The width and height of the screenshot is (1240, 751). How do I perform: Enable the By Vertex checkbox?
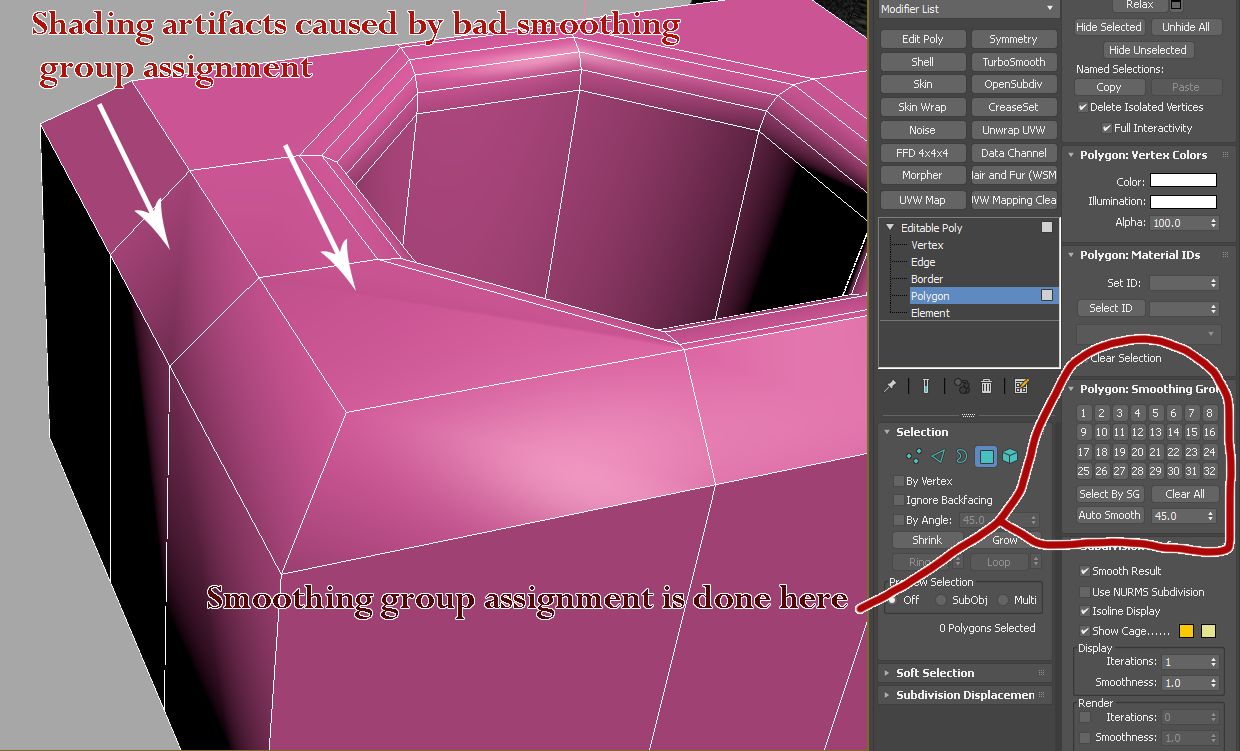click(898, 481)
